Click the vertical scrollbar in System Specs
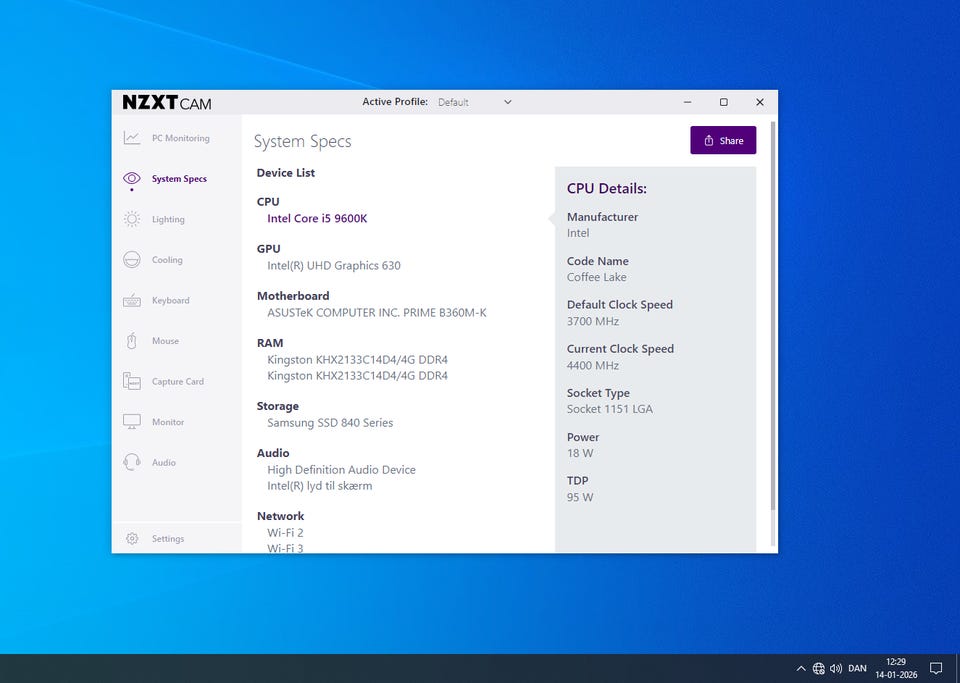Viewport: 960px width, 683px height. tap(772, 320)
